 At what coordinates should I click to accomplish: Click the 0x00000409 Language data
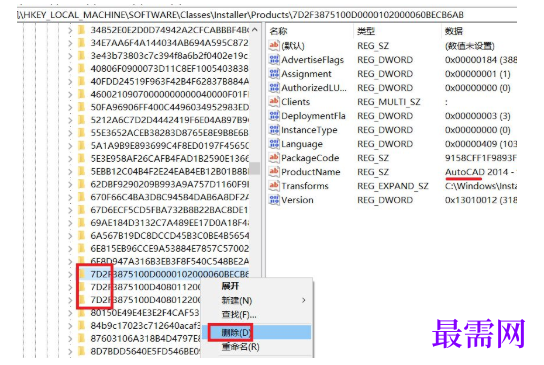481,144
